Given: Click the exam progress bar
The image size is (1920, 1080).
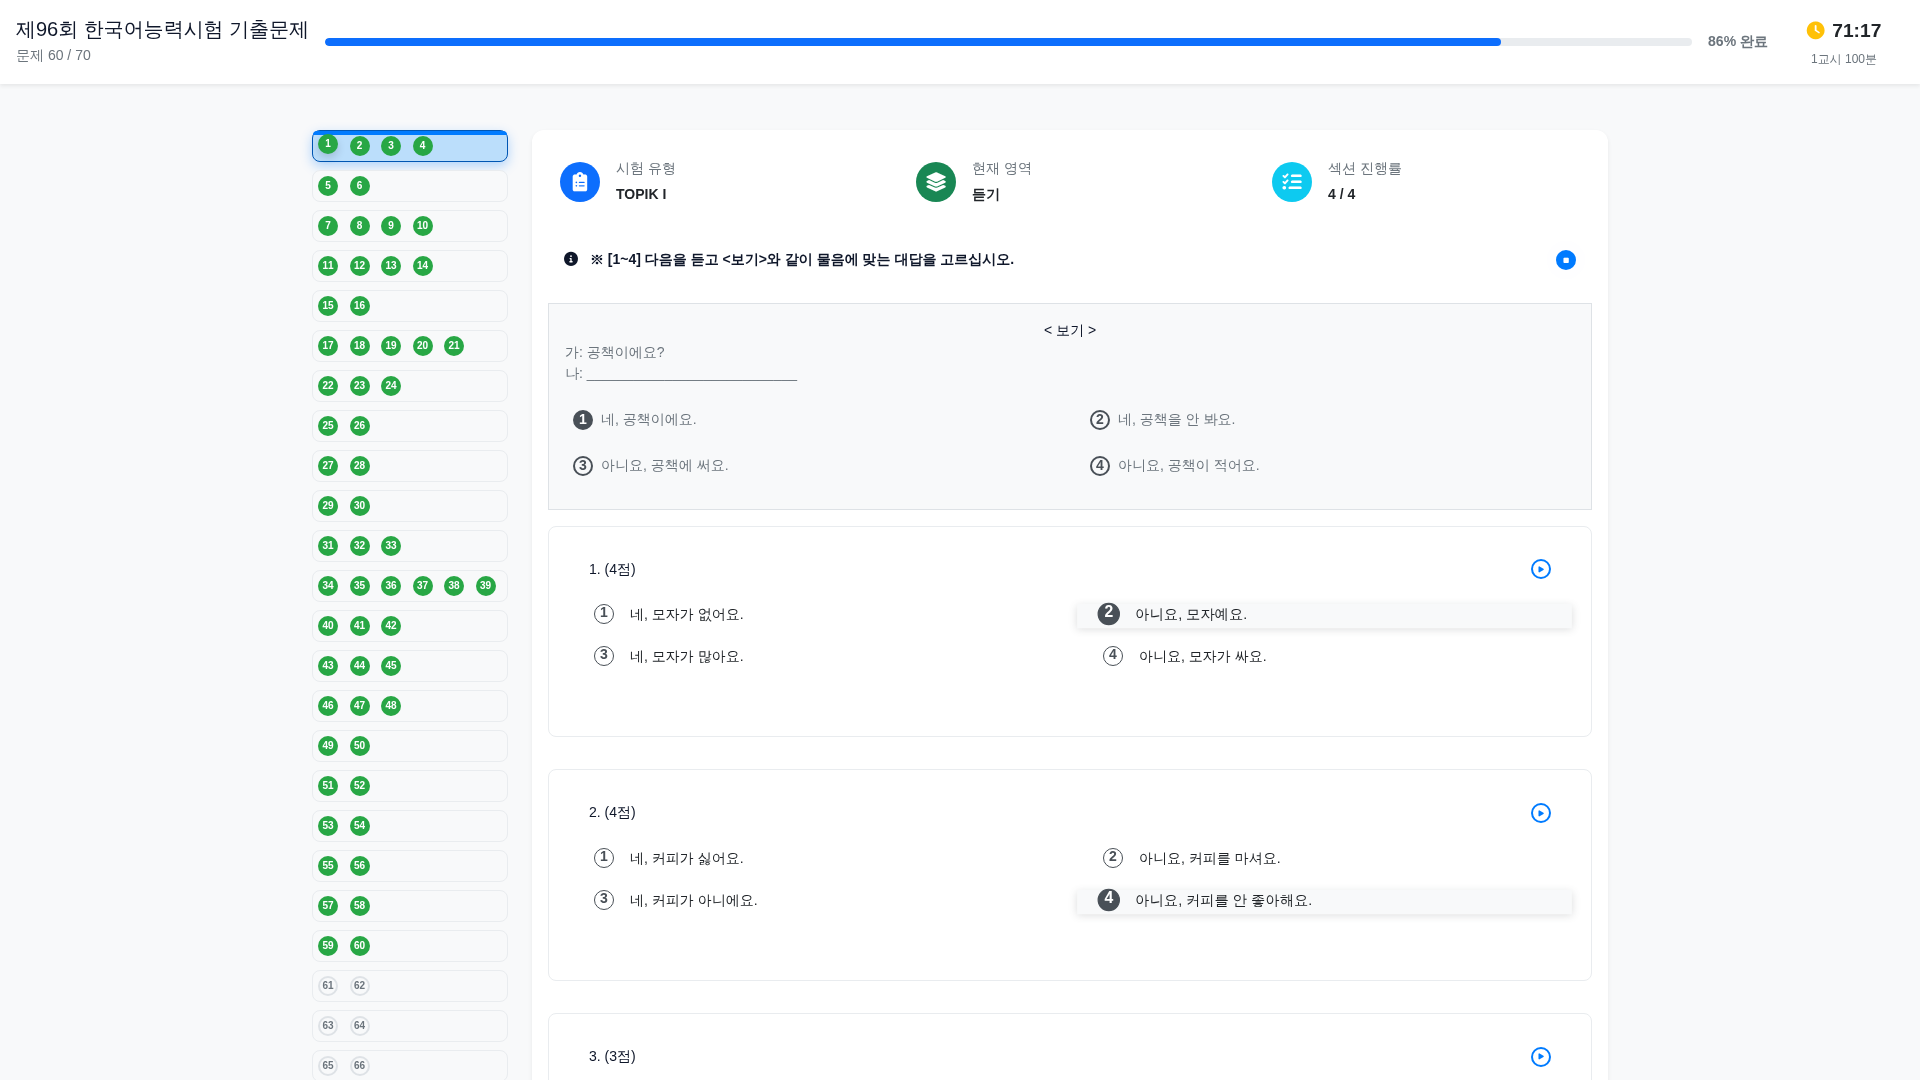Looking at the screenshot, I should 1008,42.
